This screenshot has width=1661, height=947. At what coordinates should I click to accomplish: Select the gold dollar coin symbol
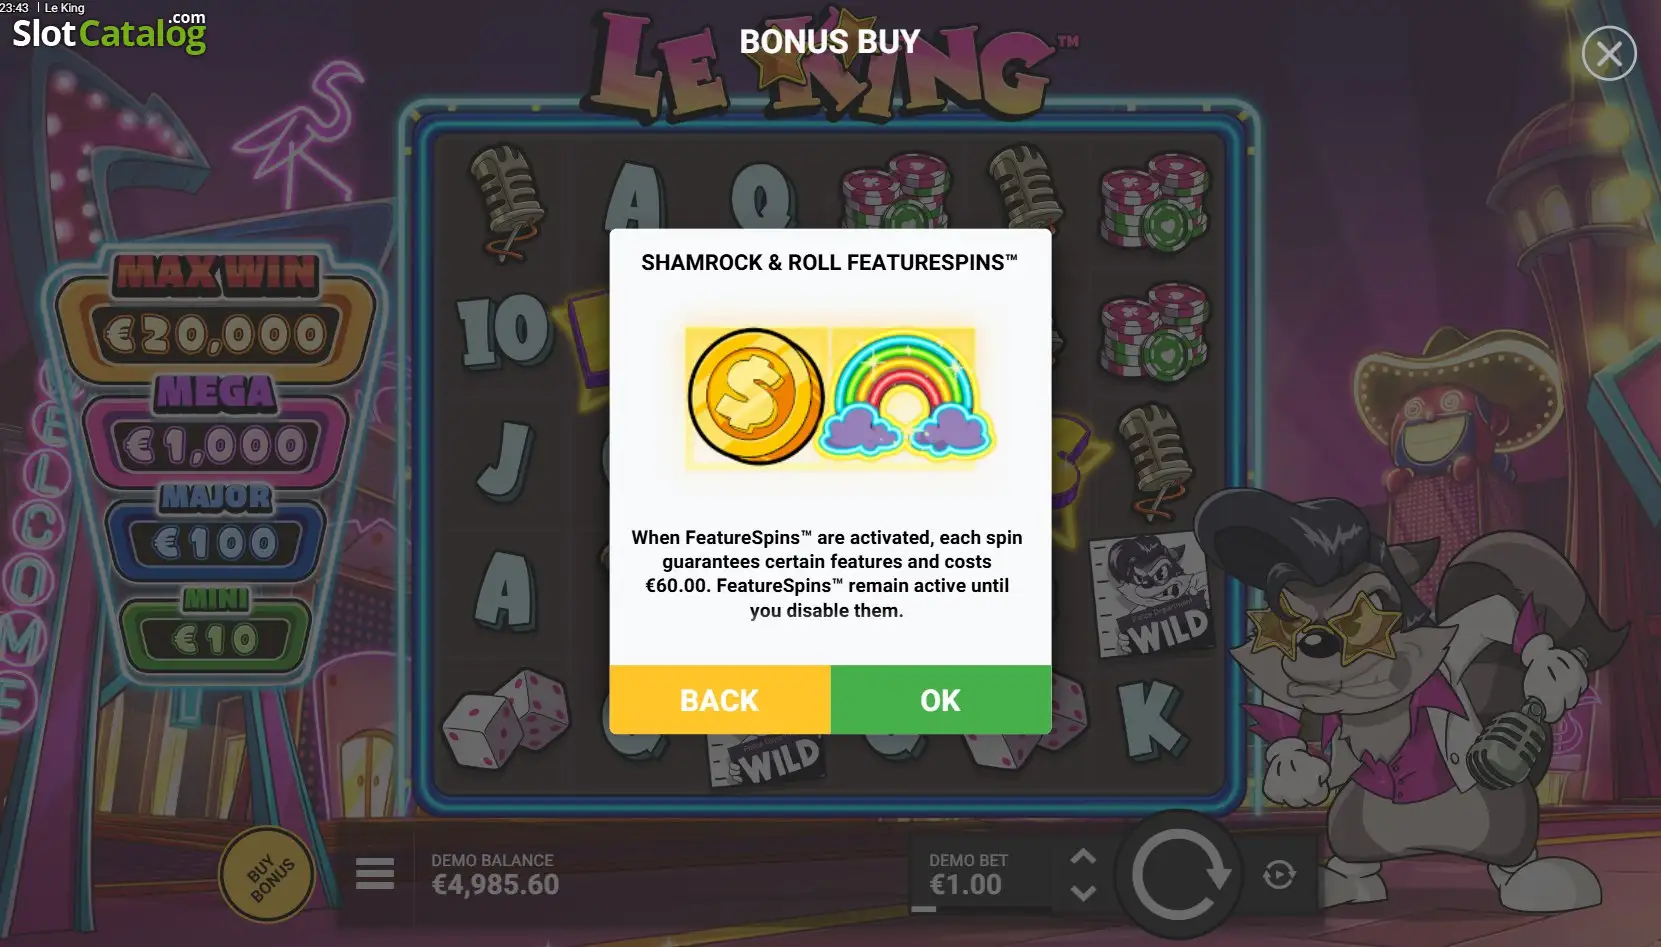point(756,397)
